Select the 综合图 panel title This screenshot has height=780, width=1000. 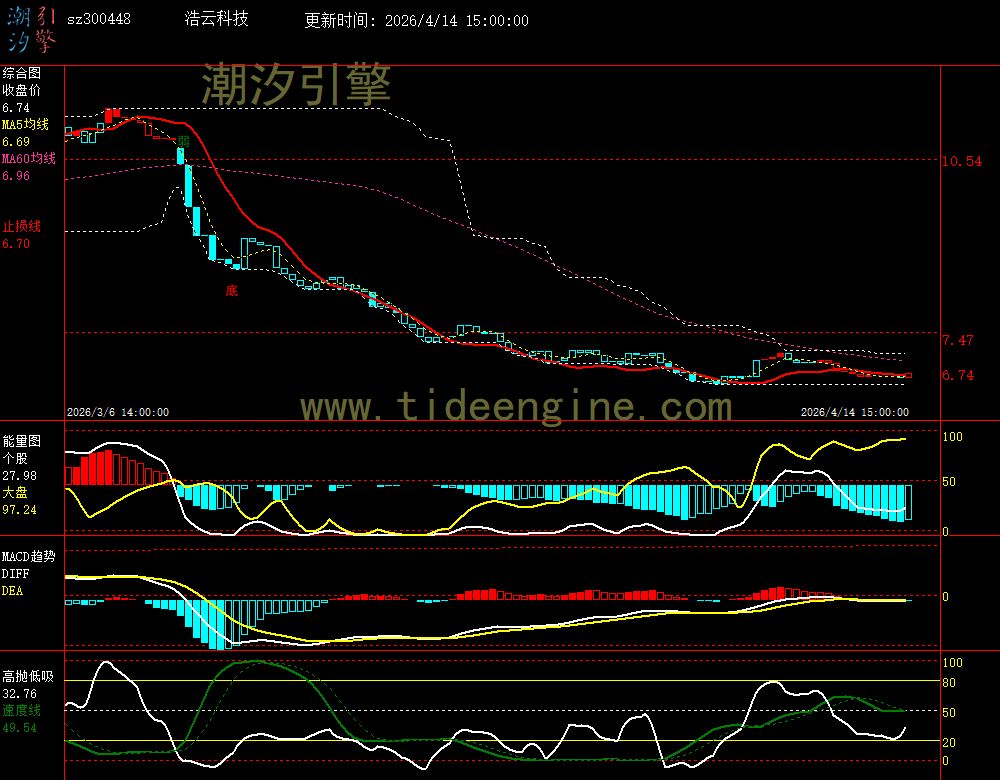click(x=21, y=73)
